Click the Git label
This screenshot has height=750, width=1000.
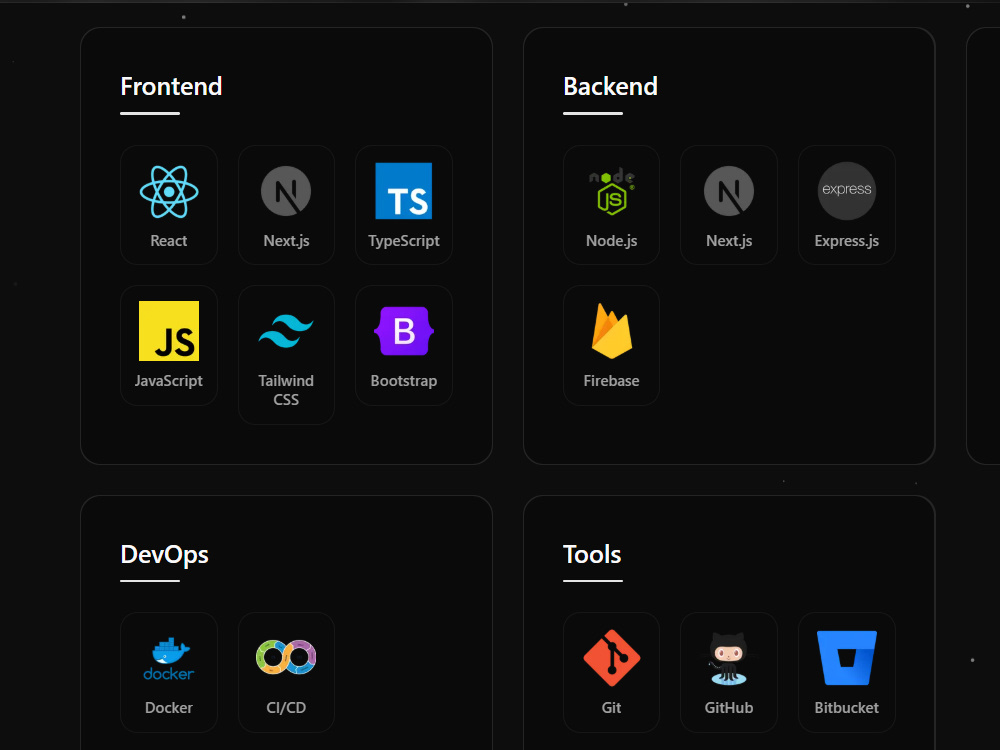(x=612, y=708)
